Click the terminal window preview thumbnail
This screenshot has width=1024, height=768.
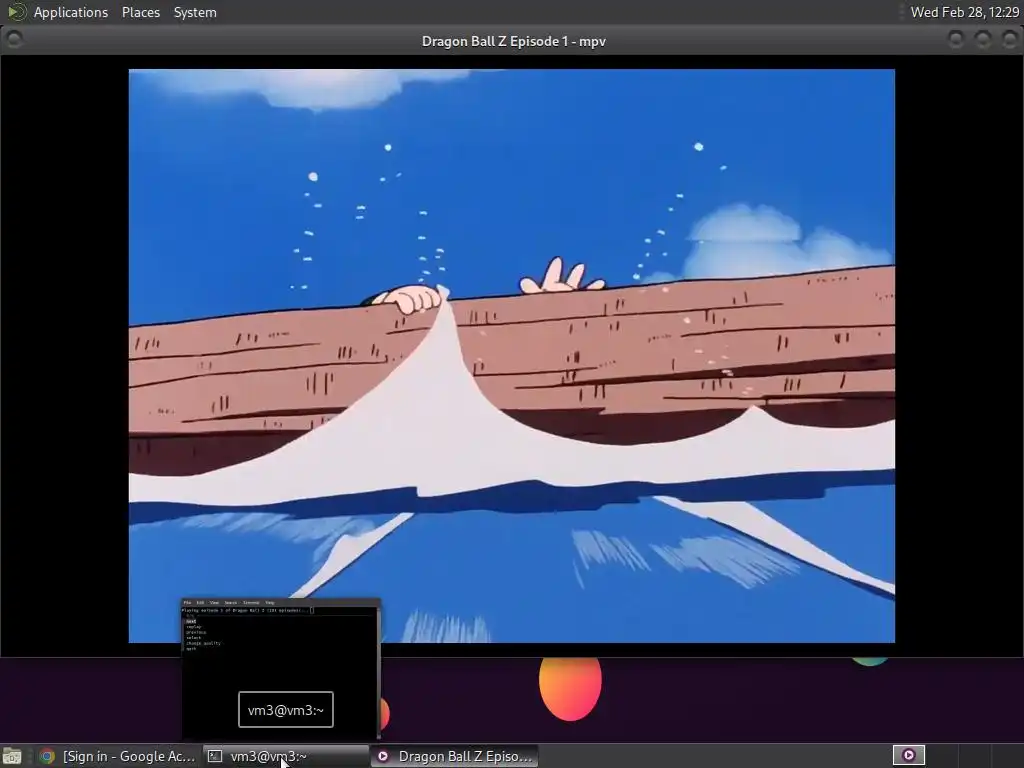[x=281, y=669]
